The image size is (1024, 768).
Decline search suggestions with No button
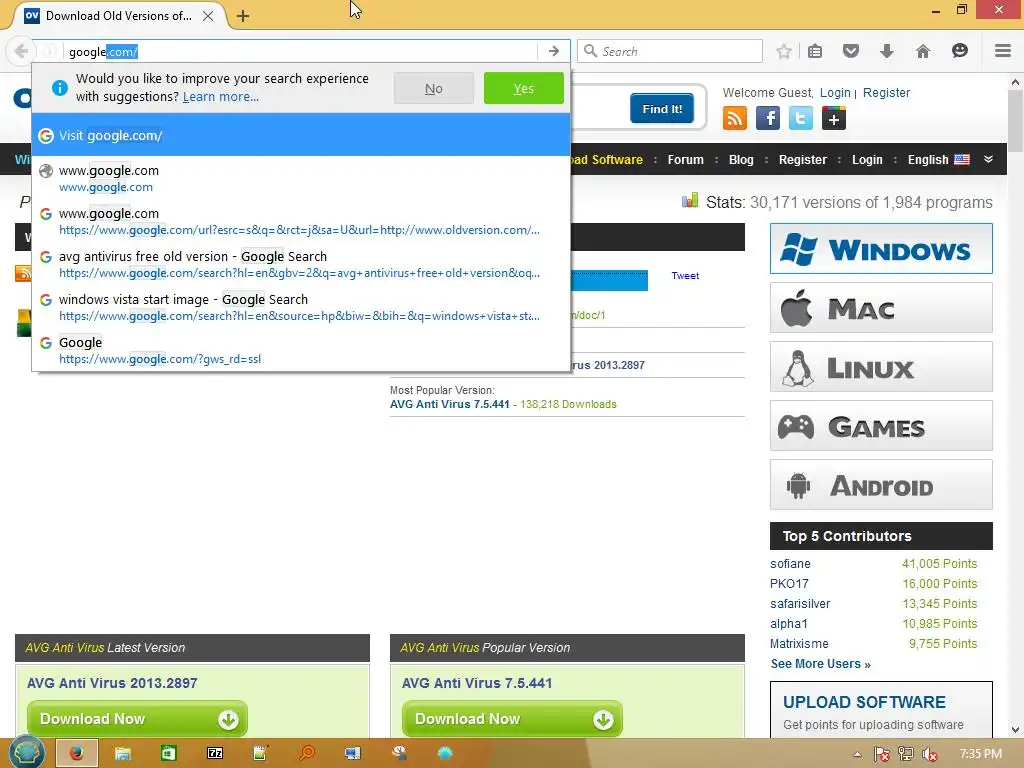(x=434, y=88)
